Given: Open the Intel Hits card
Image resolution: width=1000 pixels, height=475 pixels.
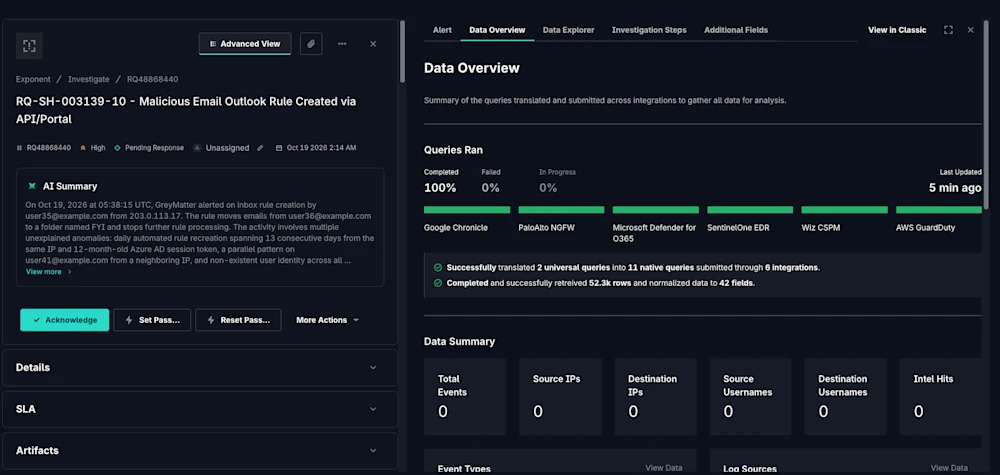Looking at the screenshot, I should tap(941, 397).
